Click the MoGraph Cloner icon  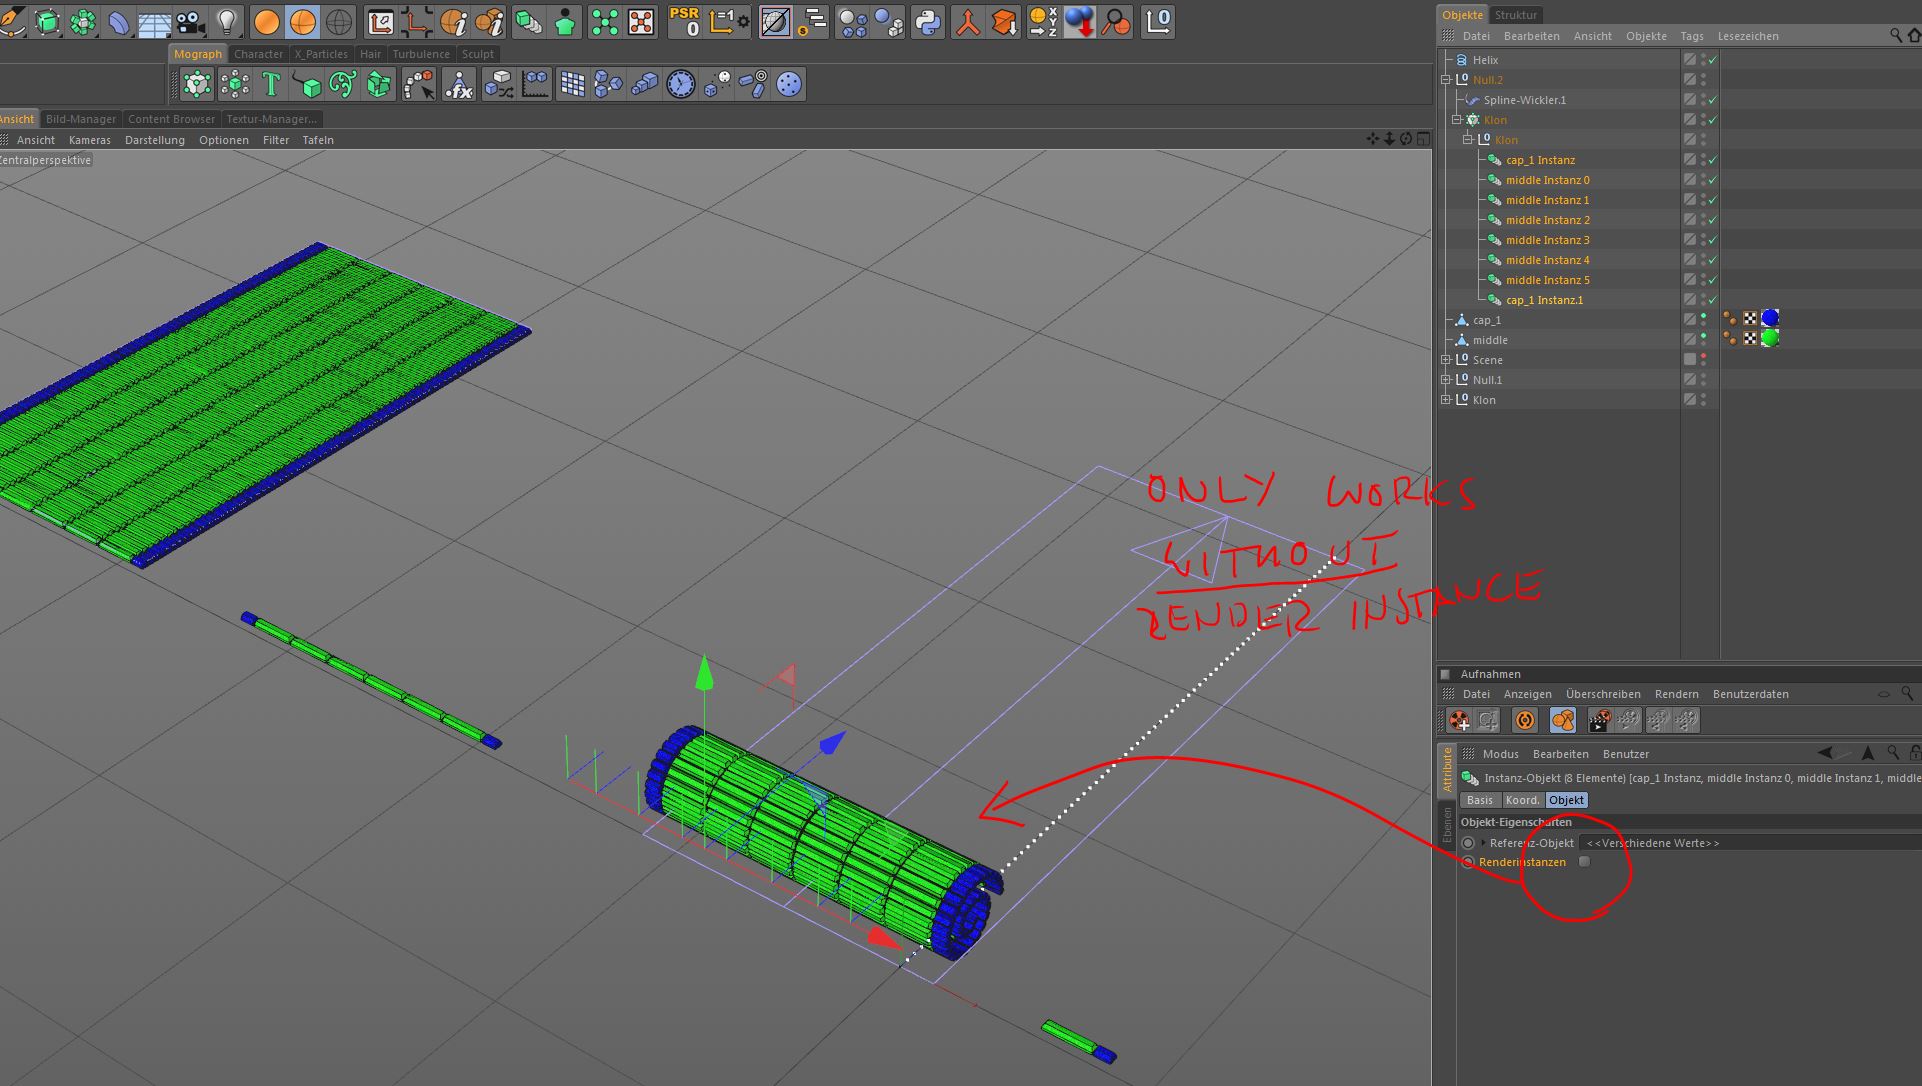click(197, 85)
